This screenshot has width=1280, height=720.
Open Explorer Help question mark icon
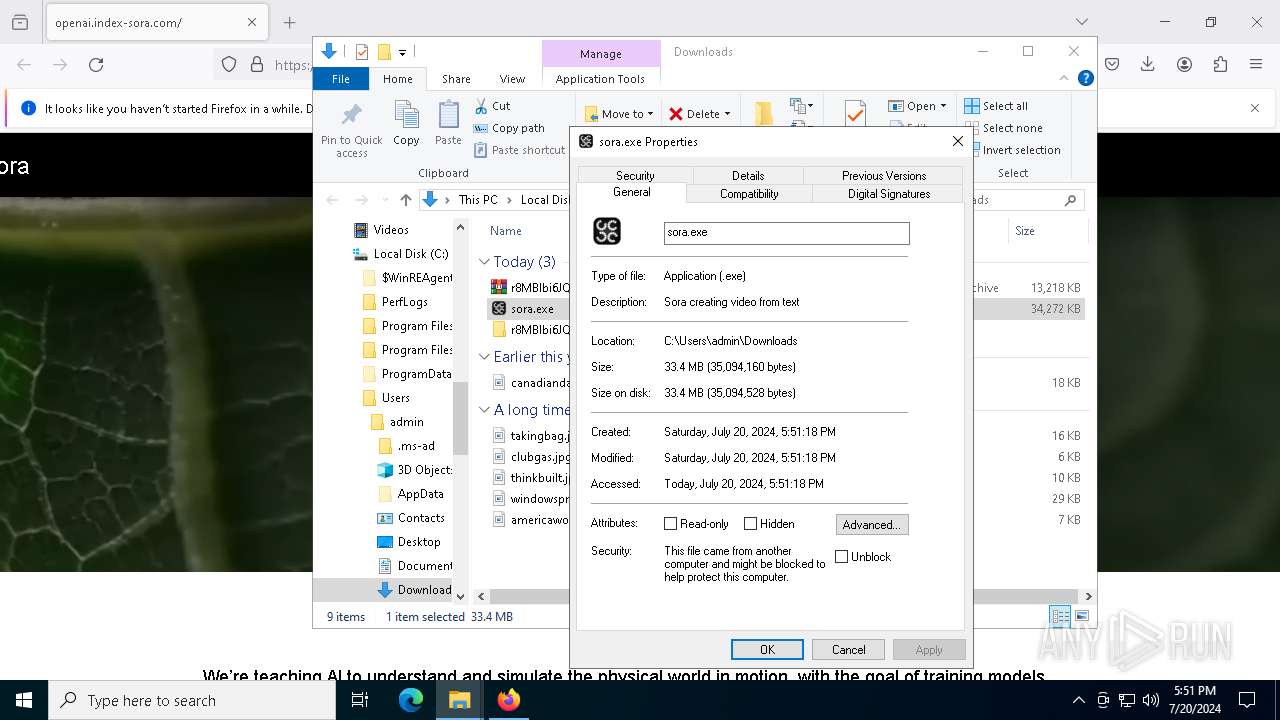1085,78
